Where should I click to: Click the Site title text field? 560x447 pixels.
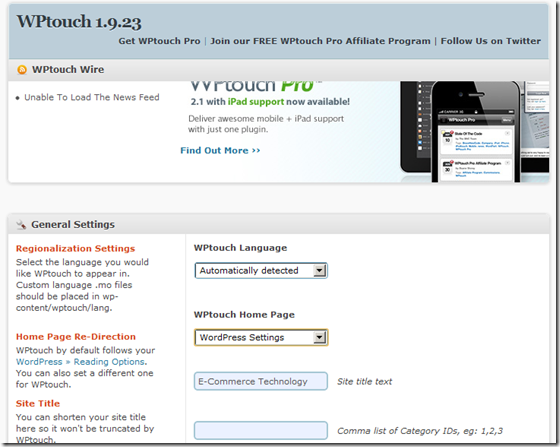[x=261, y=381]
